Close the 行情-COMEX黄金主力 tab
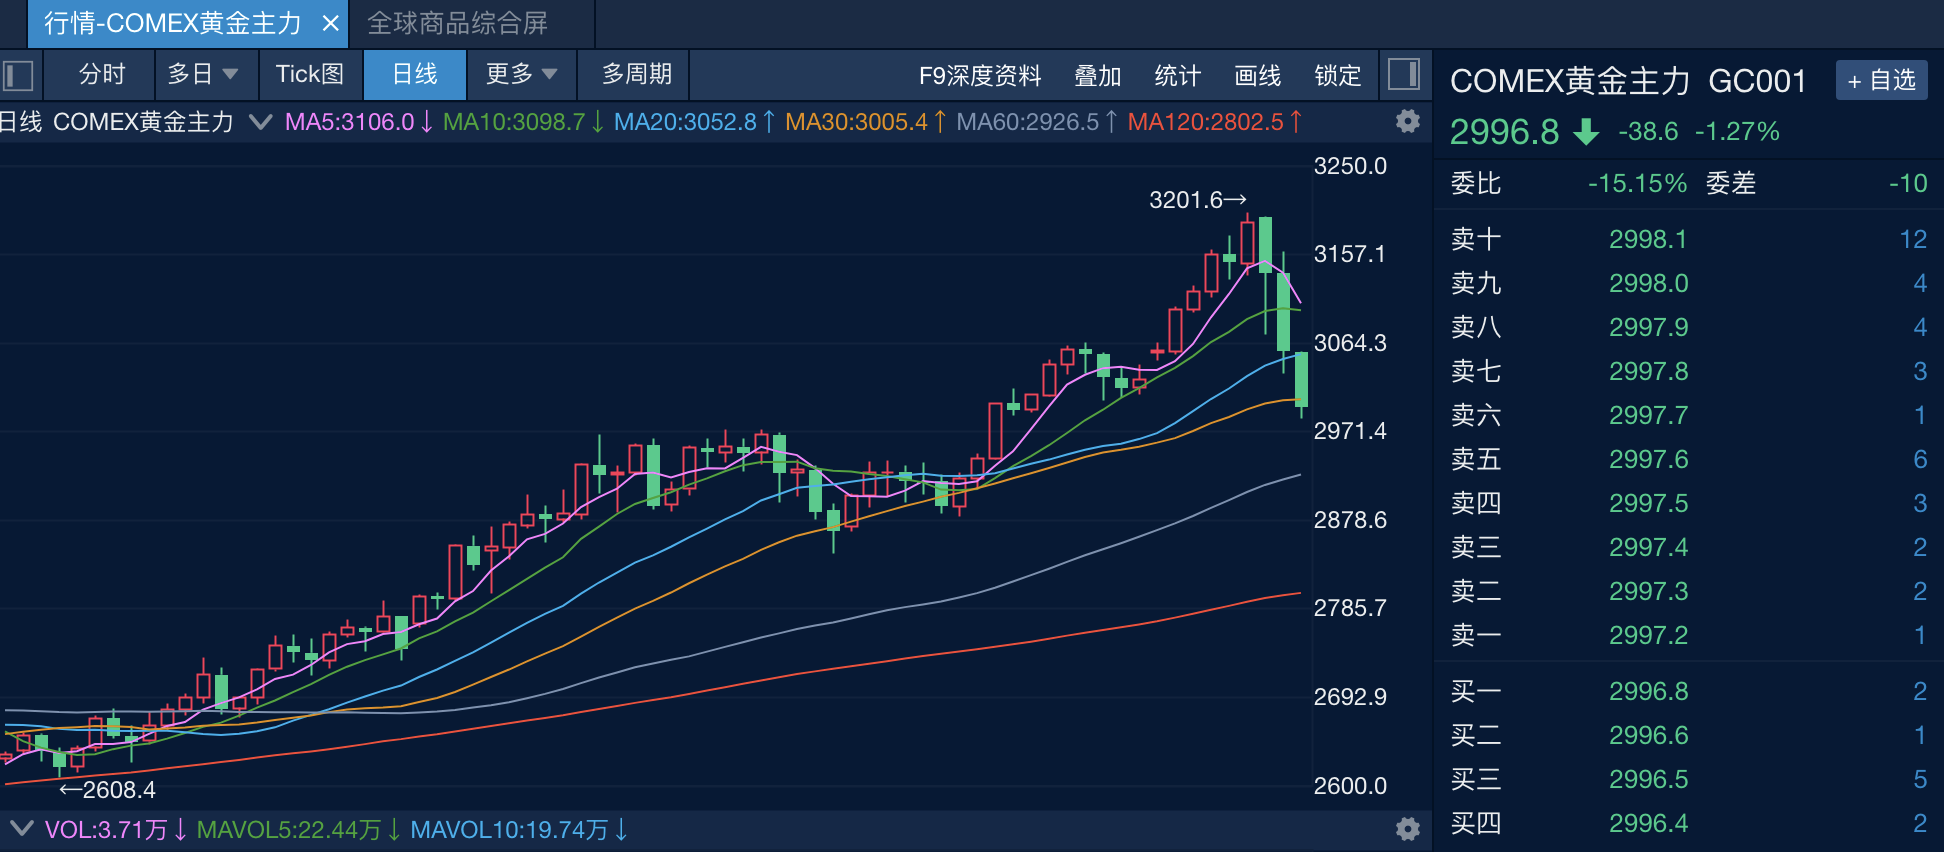The width and height of the screenshot is (1944, 852). coord(330,24)
